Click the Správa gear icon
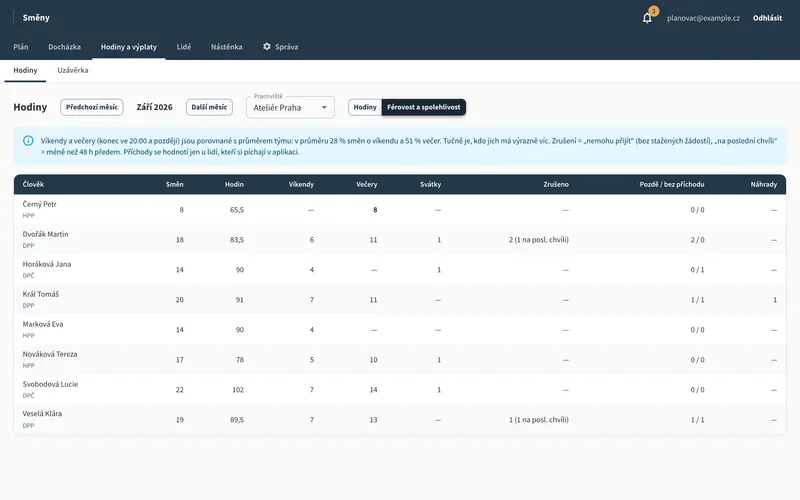 pyautogui.click(x=267, y=46)
